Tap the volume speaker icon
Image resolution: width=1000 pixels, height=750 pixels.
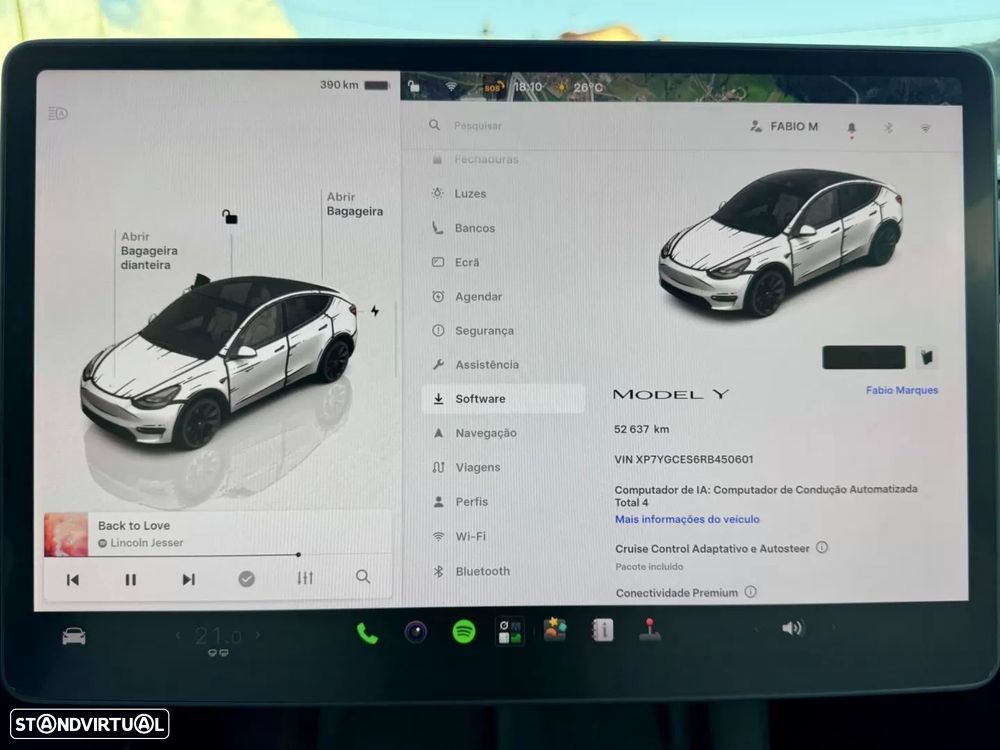pyautogui.click(x=792, y=628)
